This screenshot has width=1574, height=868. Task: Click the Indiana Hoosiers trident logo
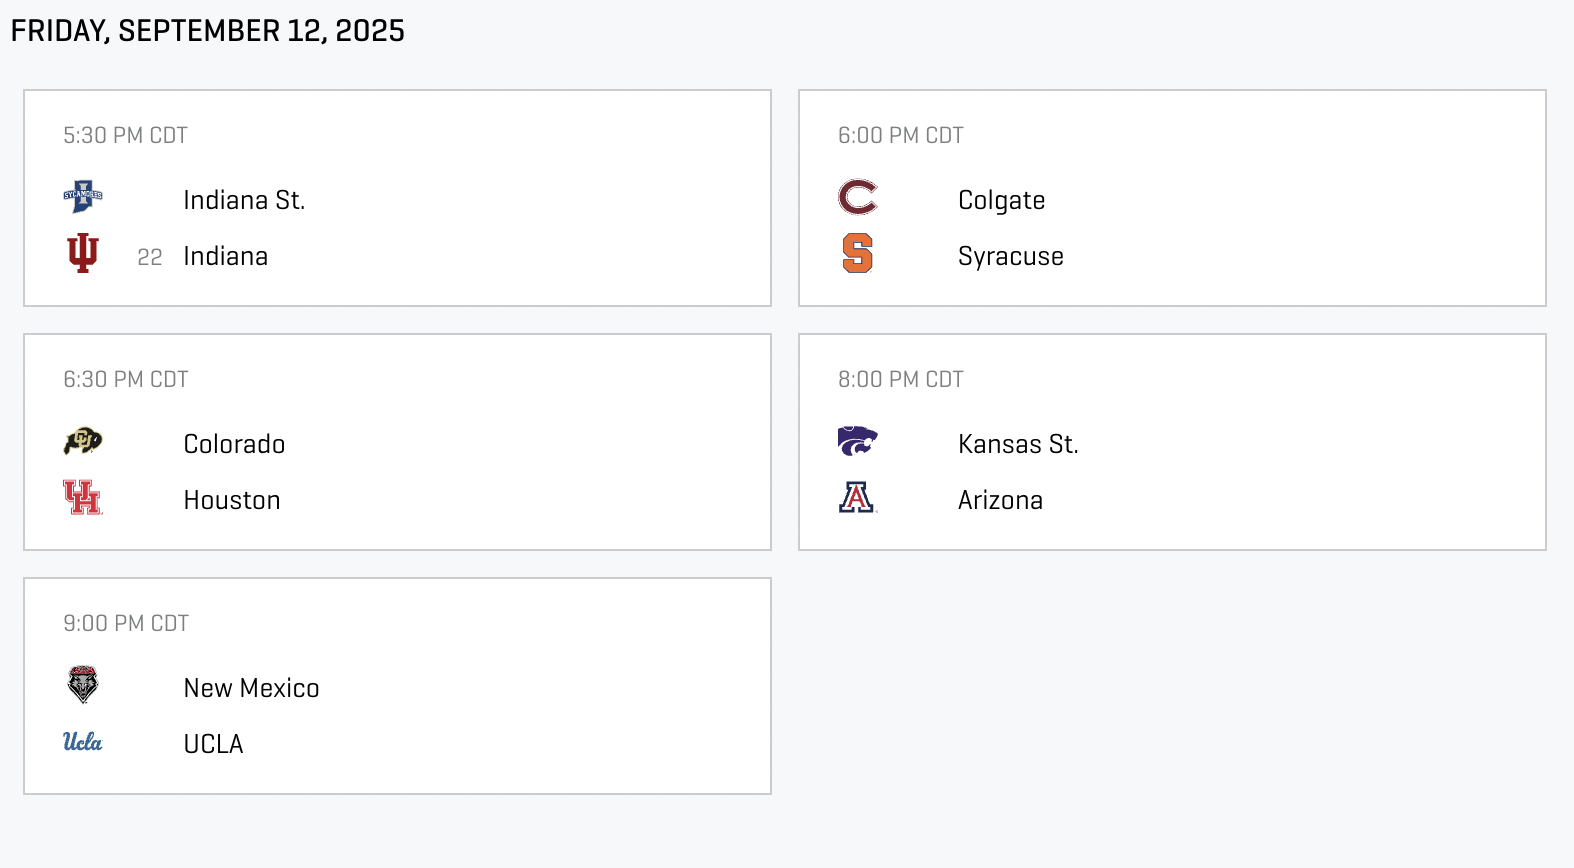click(83, 253)
